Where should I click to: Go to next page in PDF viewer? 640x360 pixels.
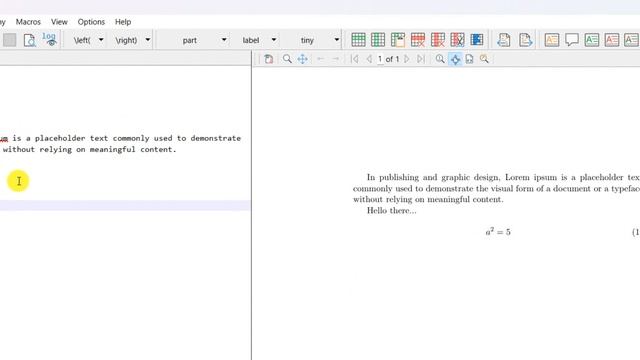click(407, 59)
